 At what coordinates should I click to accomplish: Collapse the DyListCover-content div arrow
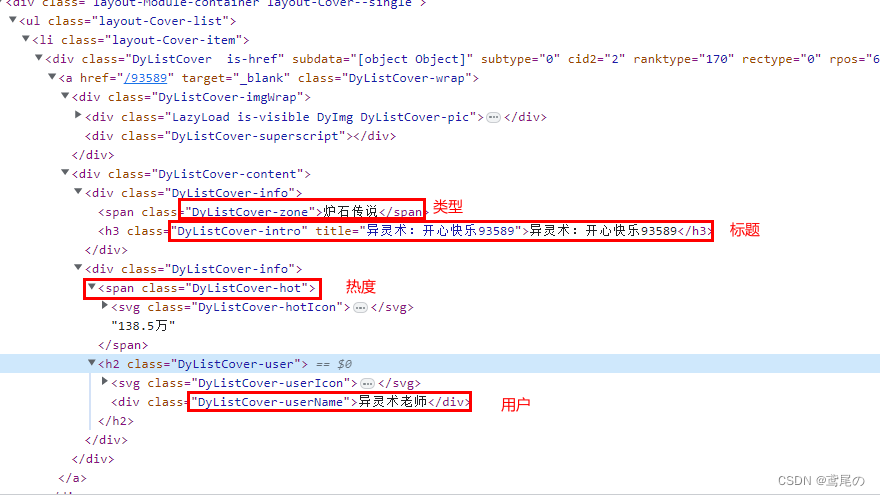click(x=65, y=173)
